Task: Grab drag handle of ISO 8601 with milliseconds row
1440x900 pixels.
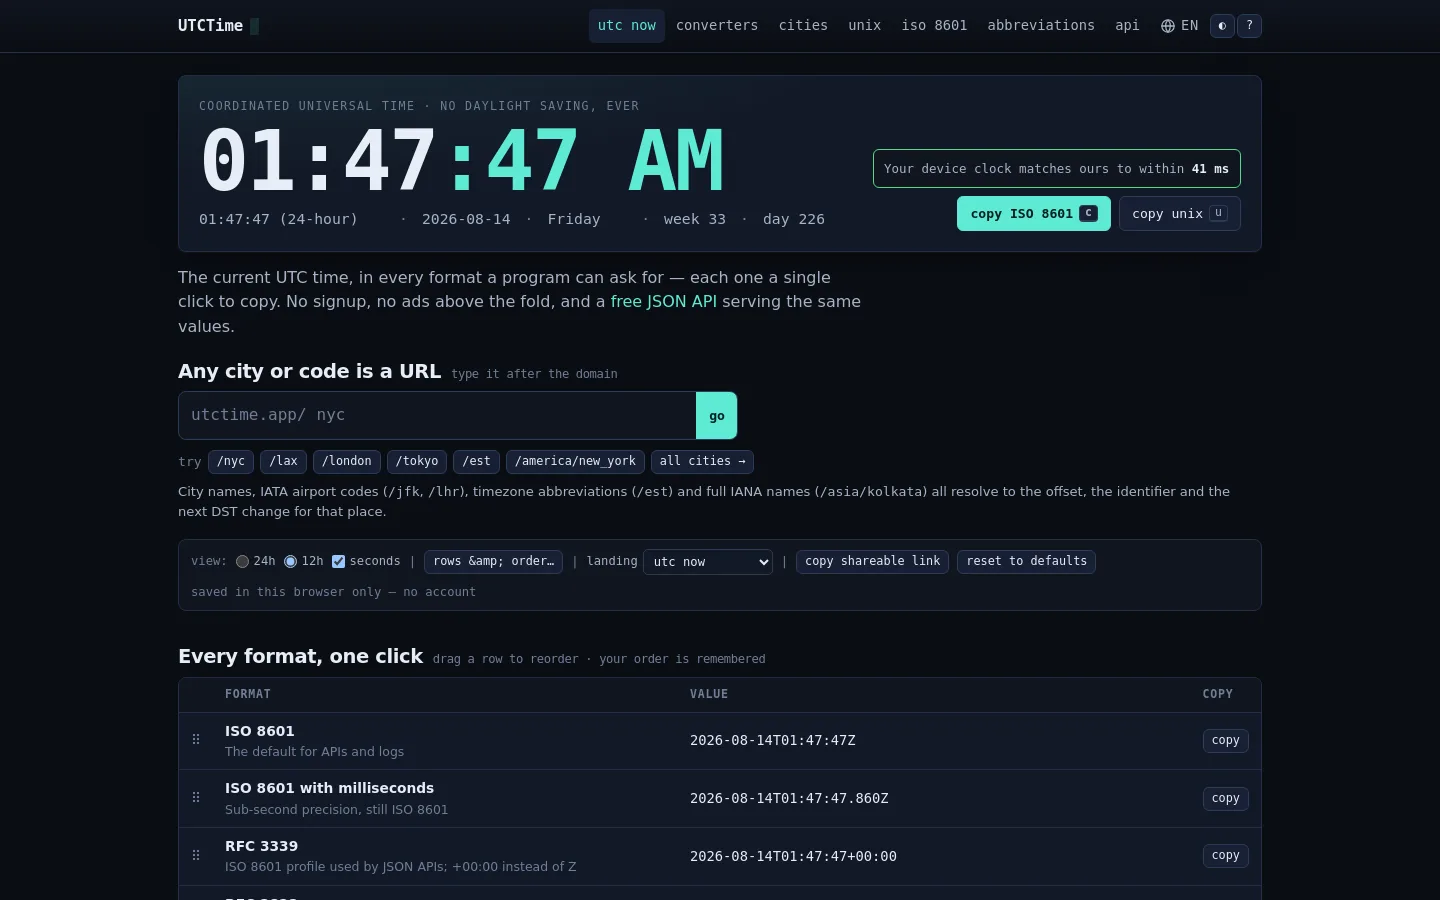Action: (x=196, y=798)
